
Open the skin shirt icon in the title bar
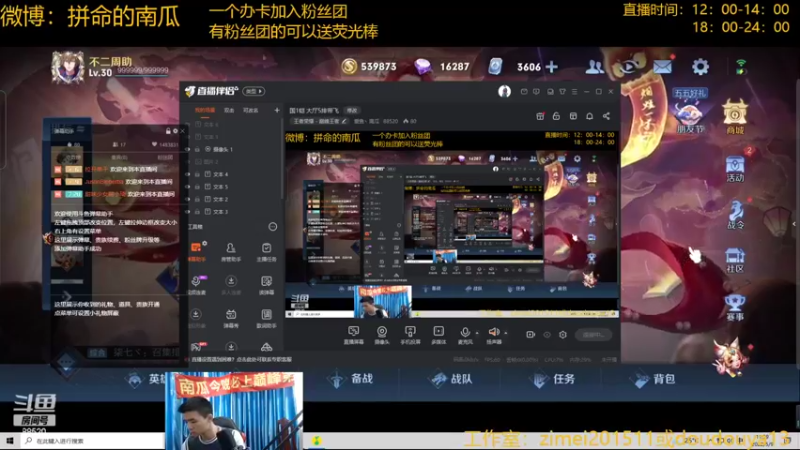pyautogui.click(x=562, y=92)
